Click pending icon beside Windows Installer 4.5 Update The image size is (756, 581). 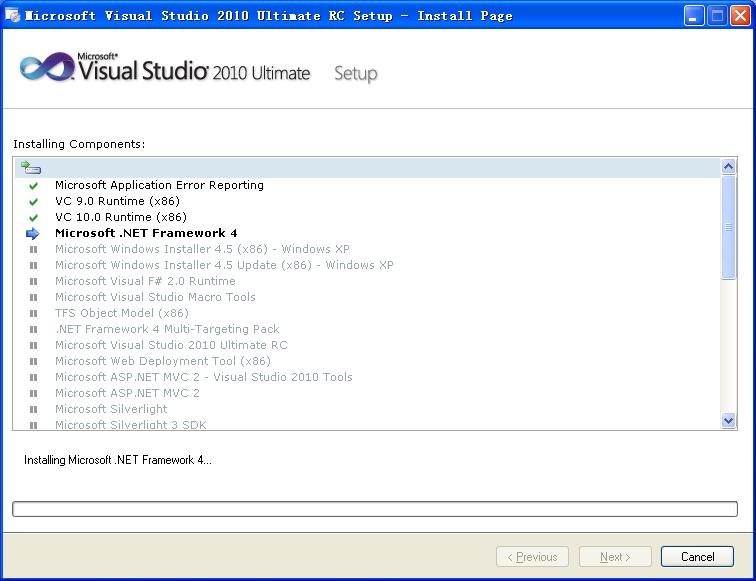[33, 265]
